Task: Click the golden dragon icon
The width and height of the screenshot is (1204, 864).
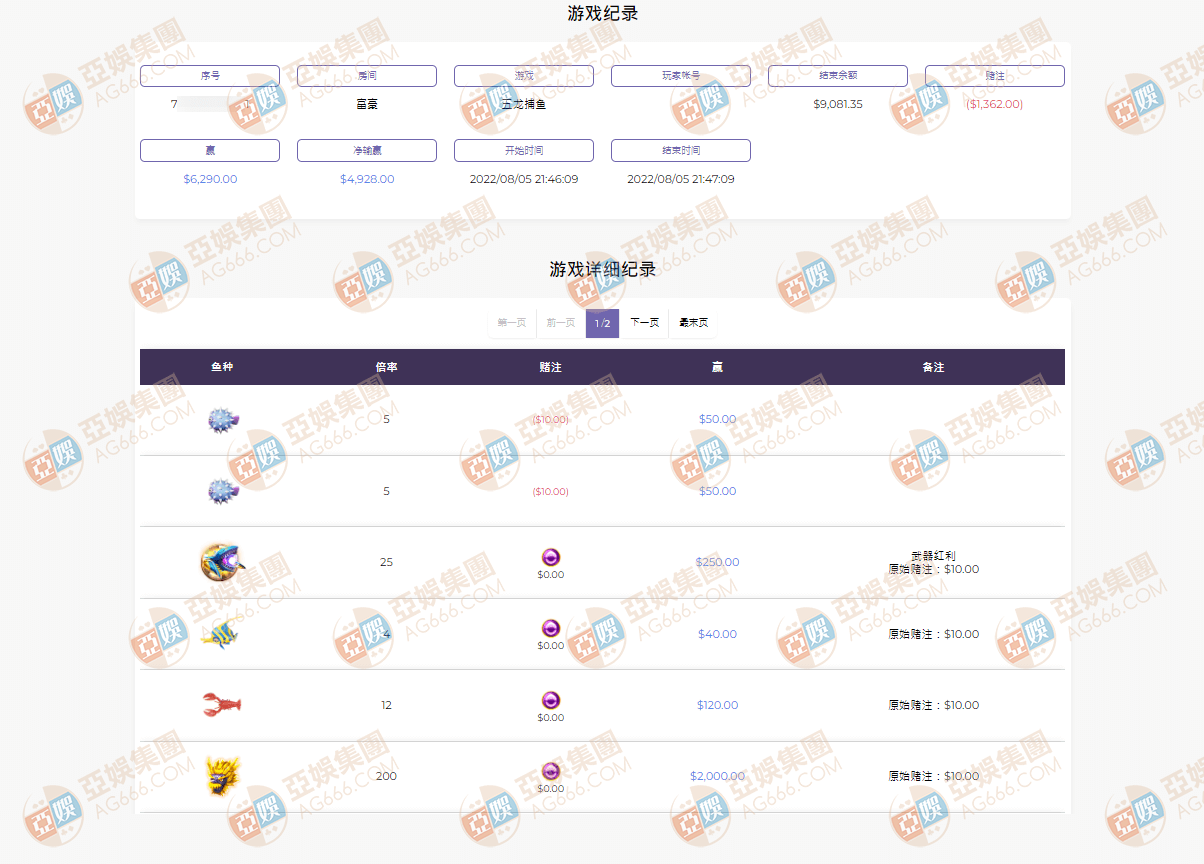Action: [x=222, y=776]
